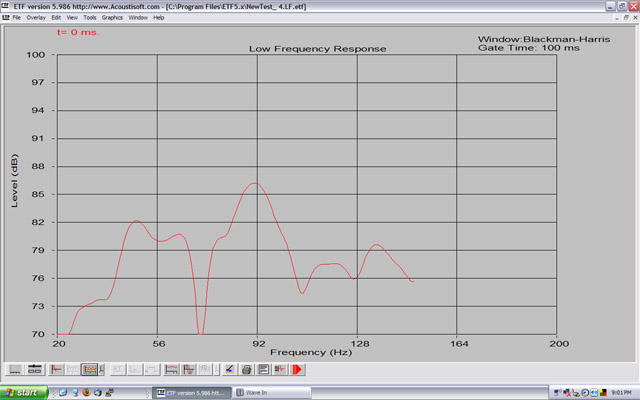Open the Tools menu

[x=89, y=18]
